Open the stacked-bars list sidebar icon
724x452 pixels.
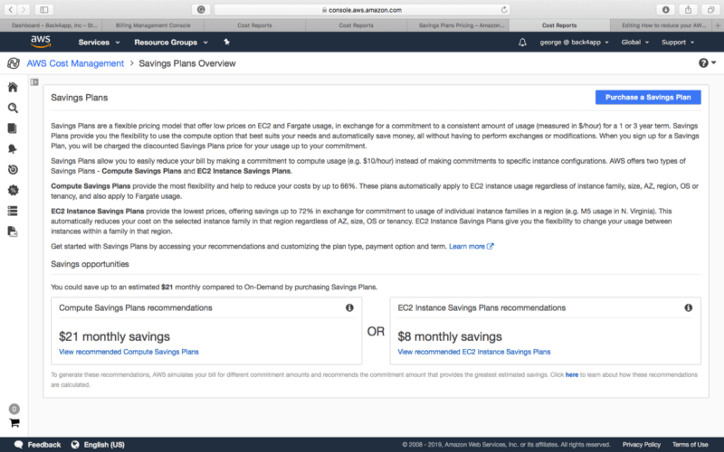point(12,211)
